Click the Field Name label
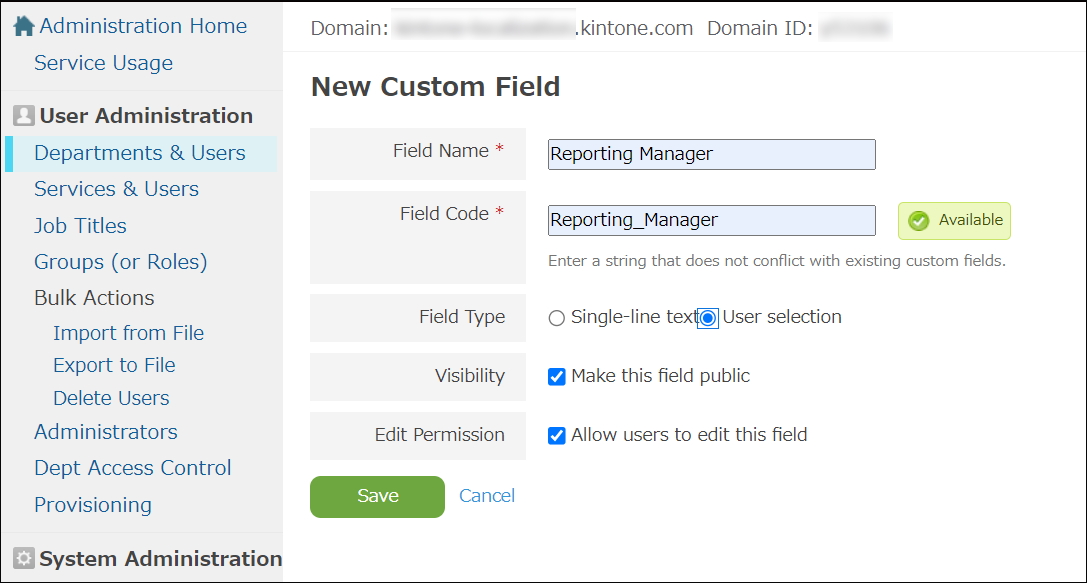Image resolution: width=1087 pixels, height=583 pixels. [441, 150]
